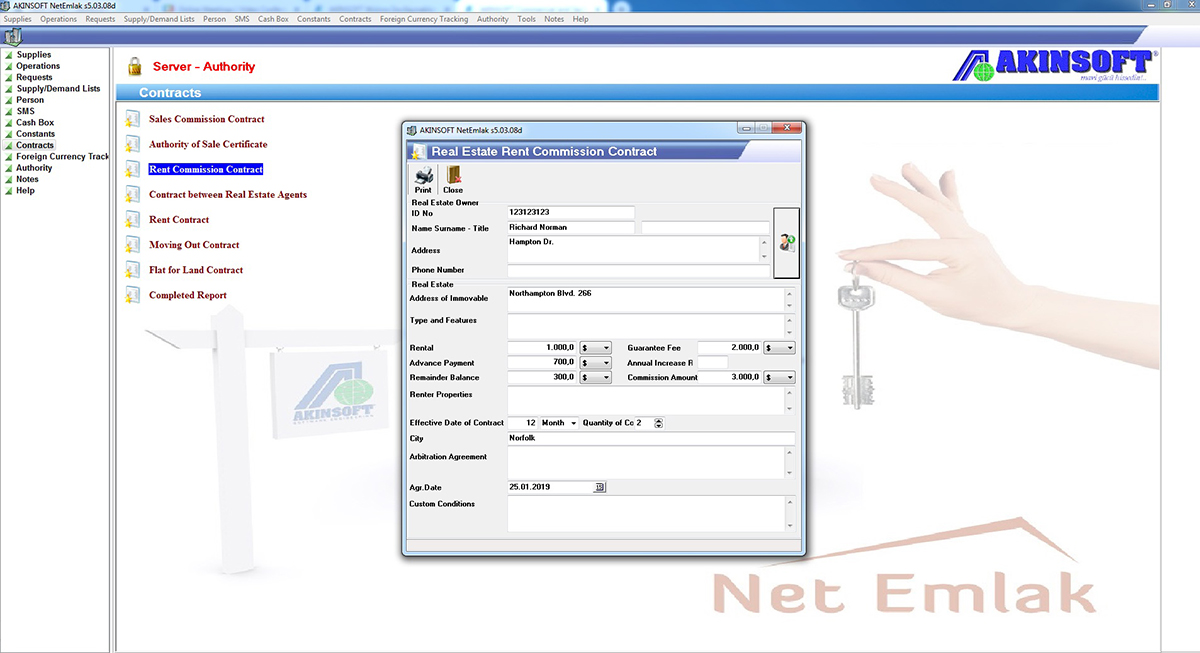
Task: Open the Cash Box menu in the menu bar
Action: pyautogui.click(x=274, y=19)
